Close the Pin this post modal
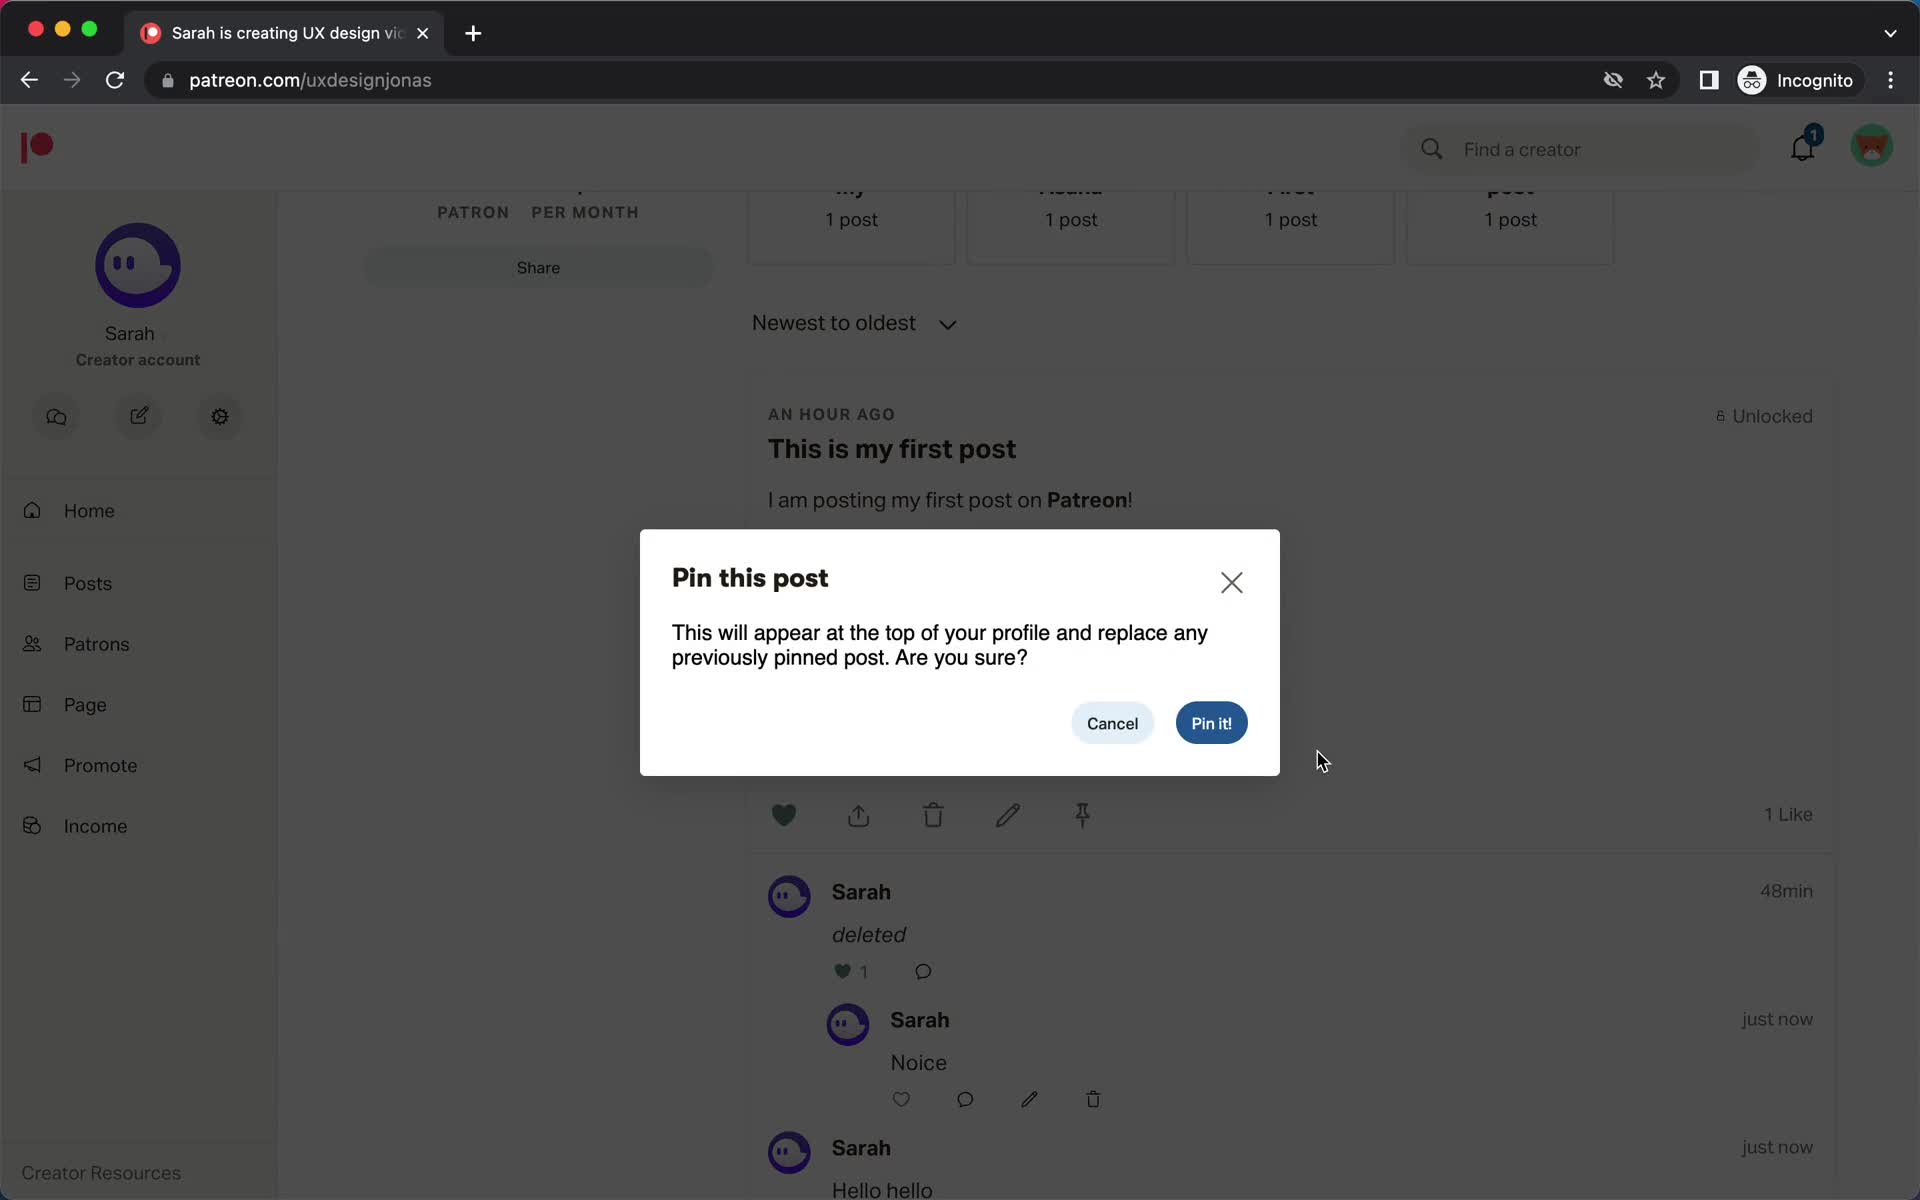This screenshot has width=1920, height=1200. pyautogui.click(x=1230, y=582)
